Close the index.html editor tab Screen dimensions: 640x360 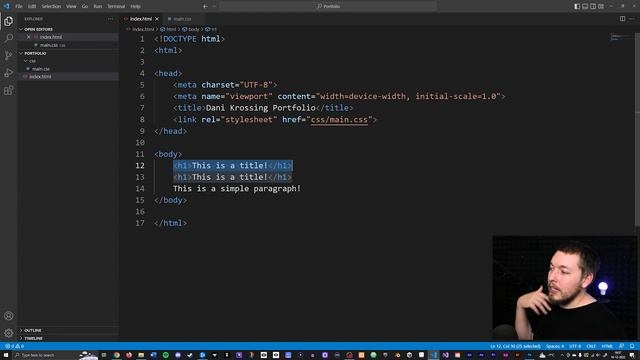point(157,19)
